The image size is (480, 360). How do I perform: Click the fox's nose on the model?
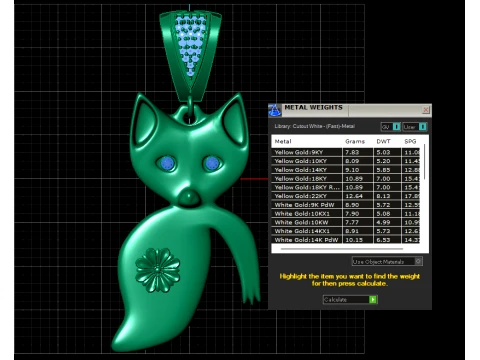(x=189, y=197)
